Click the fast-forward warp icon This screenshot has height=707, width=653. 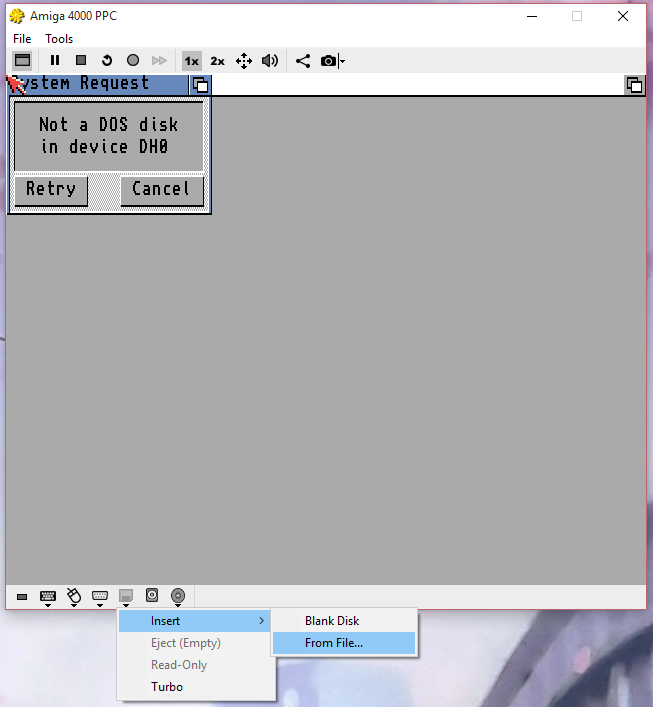click(x=159, y=60)
